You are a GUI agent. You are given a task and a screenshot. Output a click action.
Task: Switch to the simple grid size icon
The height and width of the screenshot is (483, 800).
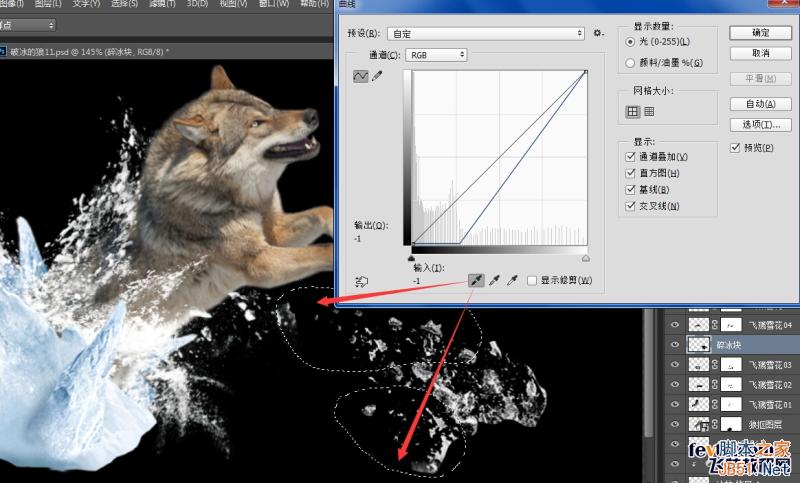coord(633,111)
